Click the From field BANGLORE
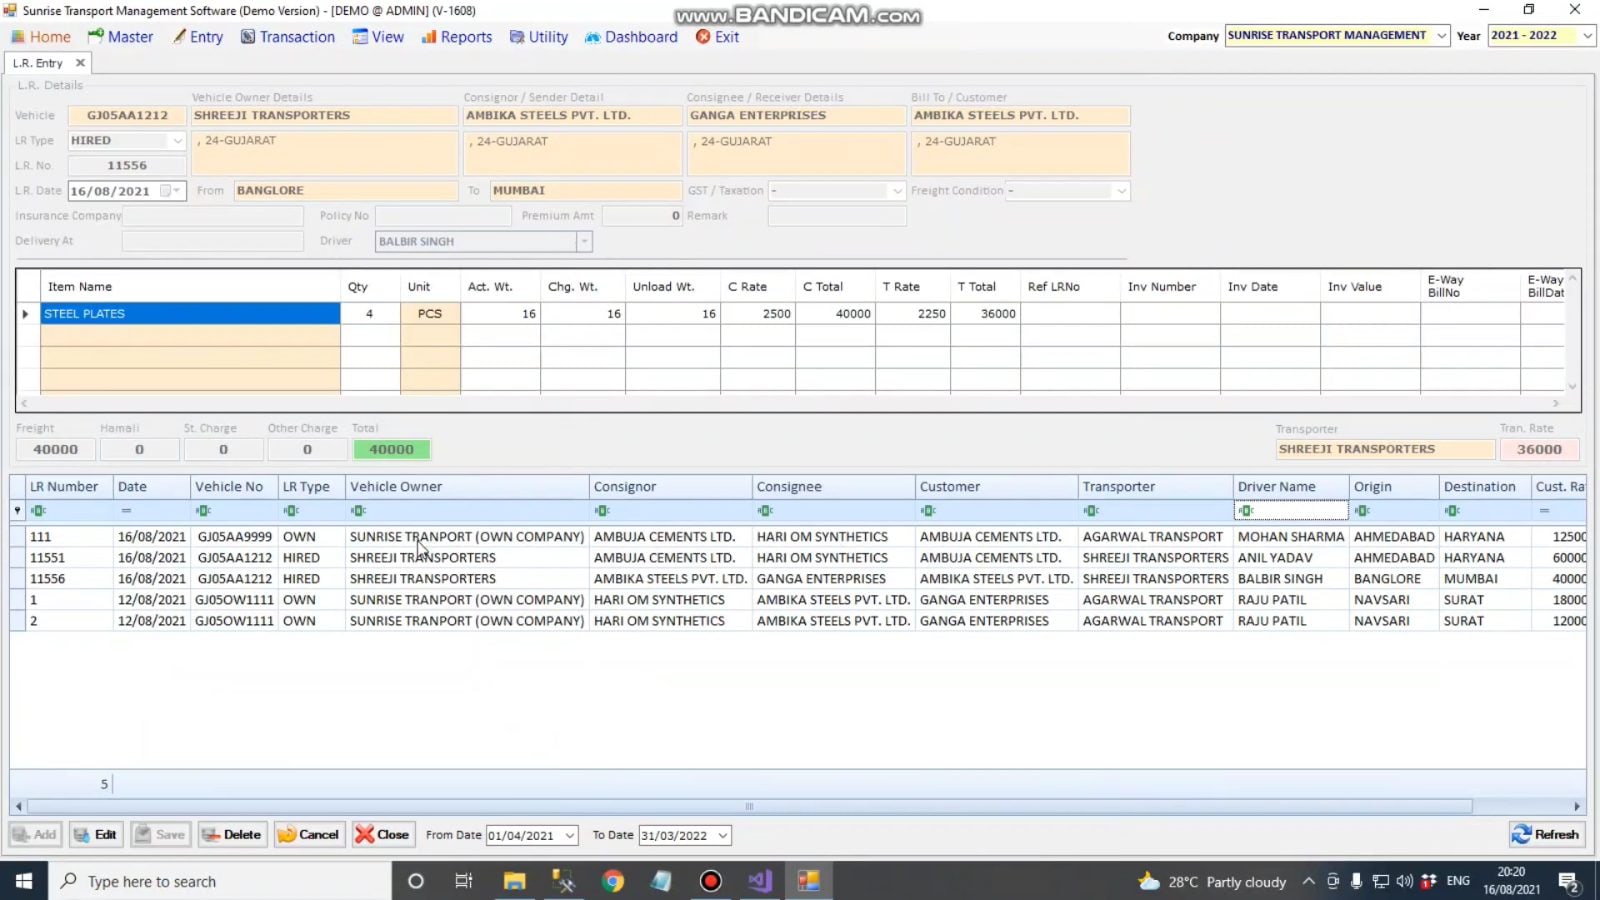The height and width of the screenshot is (900, 1600). [346, 191]
